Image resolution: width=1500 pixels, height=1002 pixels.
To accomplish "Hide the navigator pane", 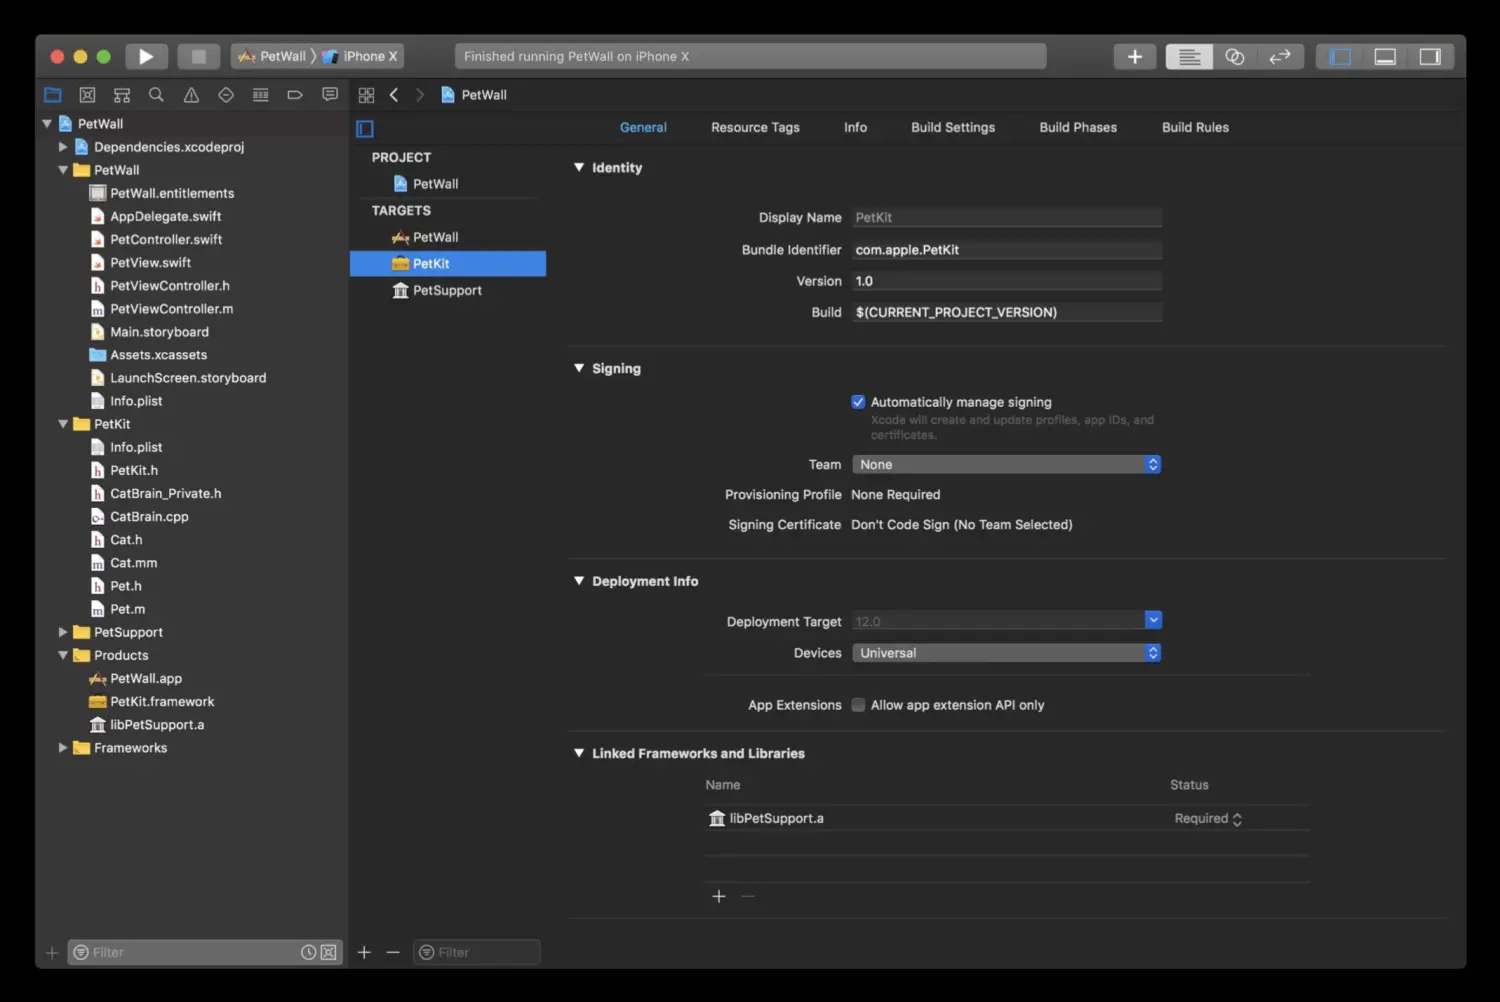I will (1340, 57).
